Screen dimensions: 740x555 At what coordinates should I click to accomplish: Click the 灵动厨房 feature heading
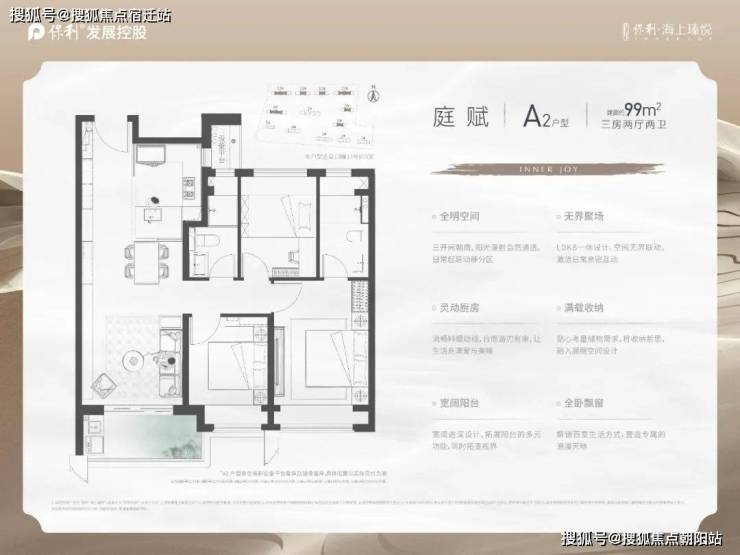pyautogui.click(x=459, y=308)
